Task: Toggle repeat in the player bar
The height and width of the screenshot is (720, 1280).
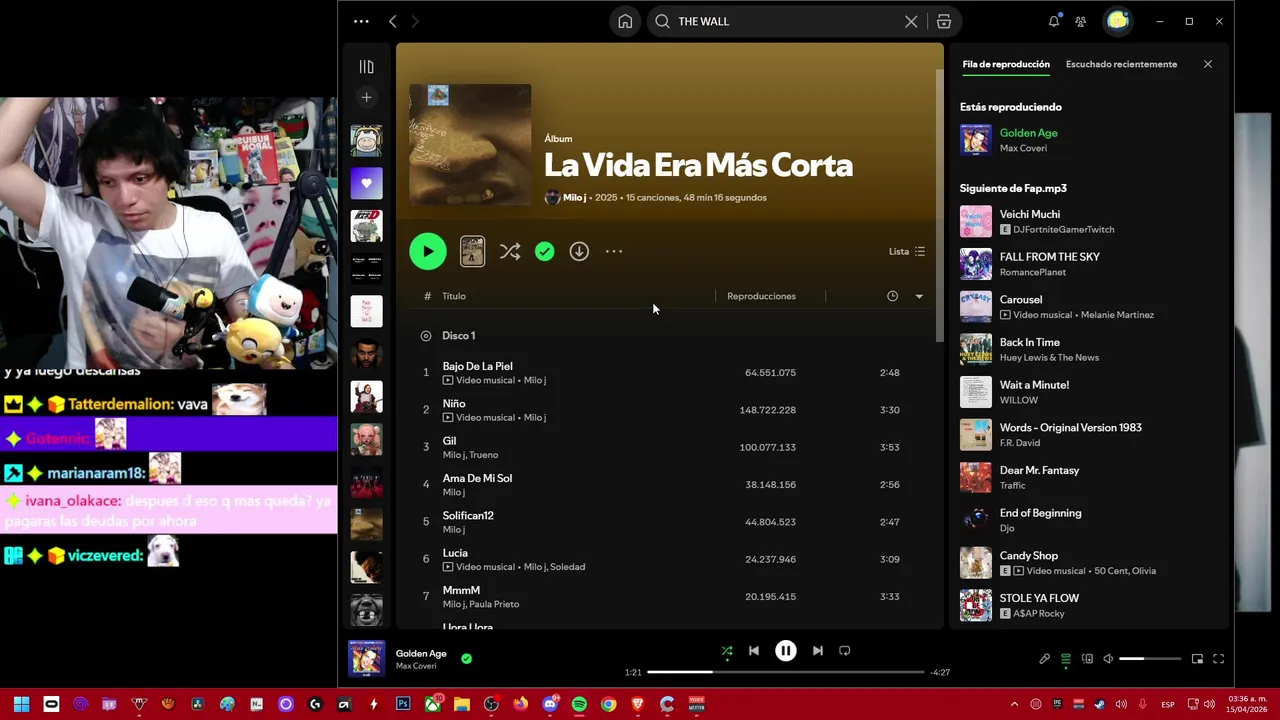Action: [x=844, y=651]
